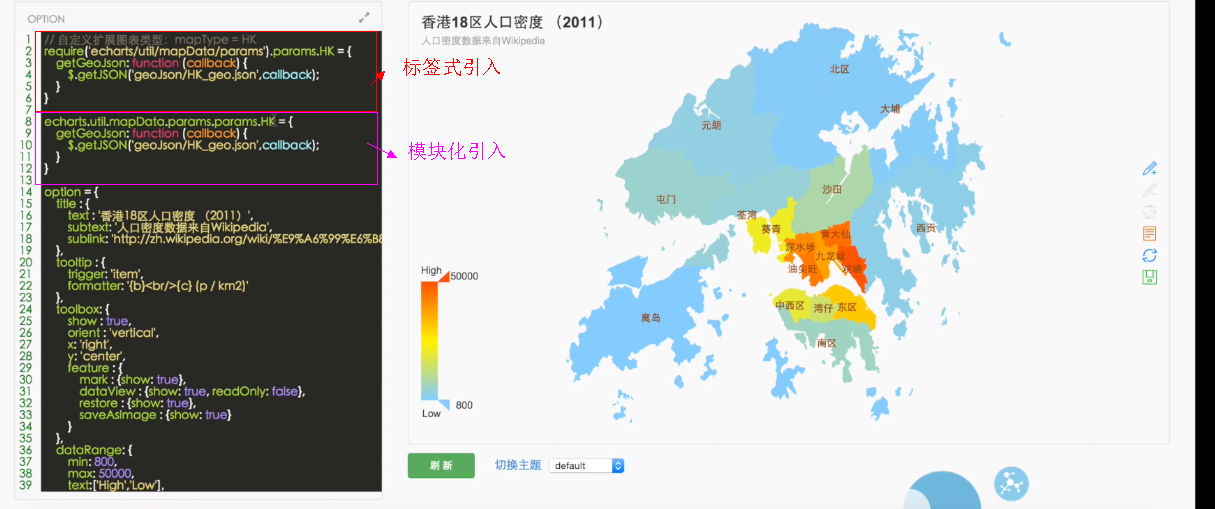Click the 沙田 map region

[x=833, y=189]
